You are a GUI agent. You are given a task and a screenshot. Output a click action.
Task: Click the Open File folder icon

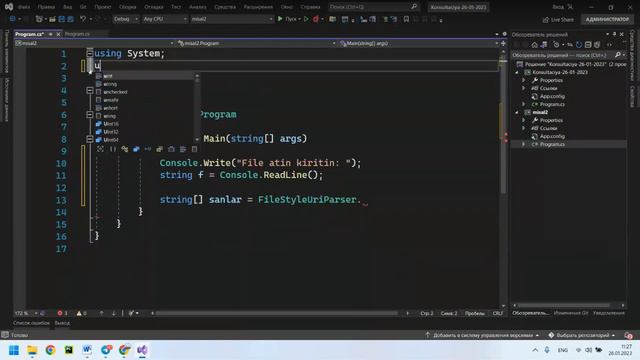[52, 19]
